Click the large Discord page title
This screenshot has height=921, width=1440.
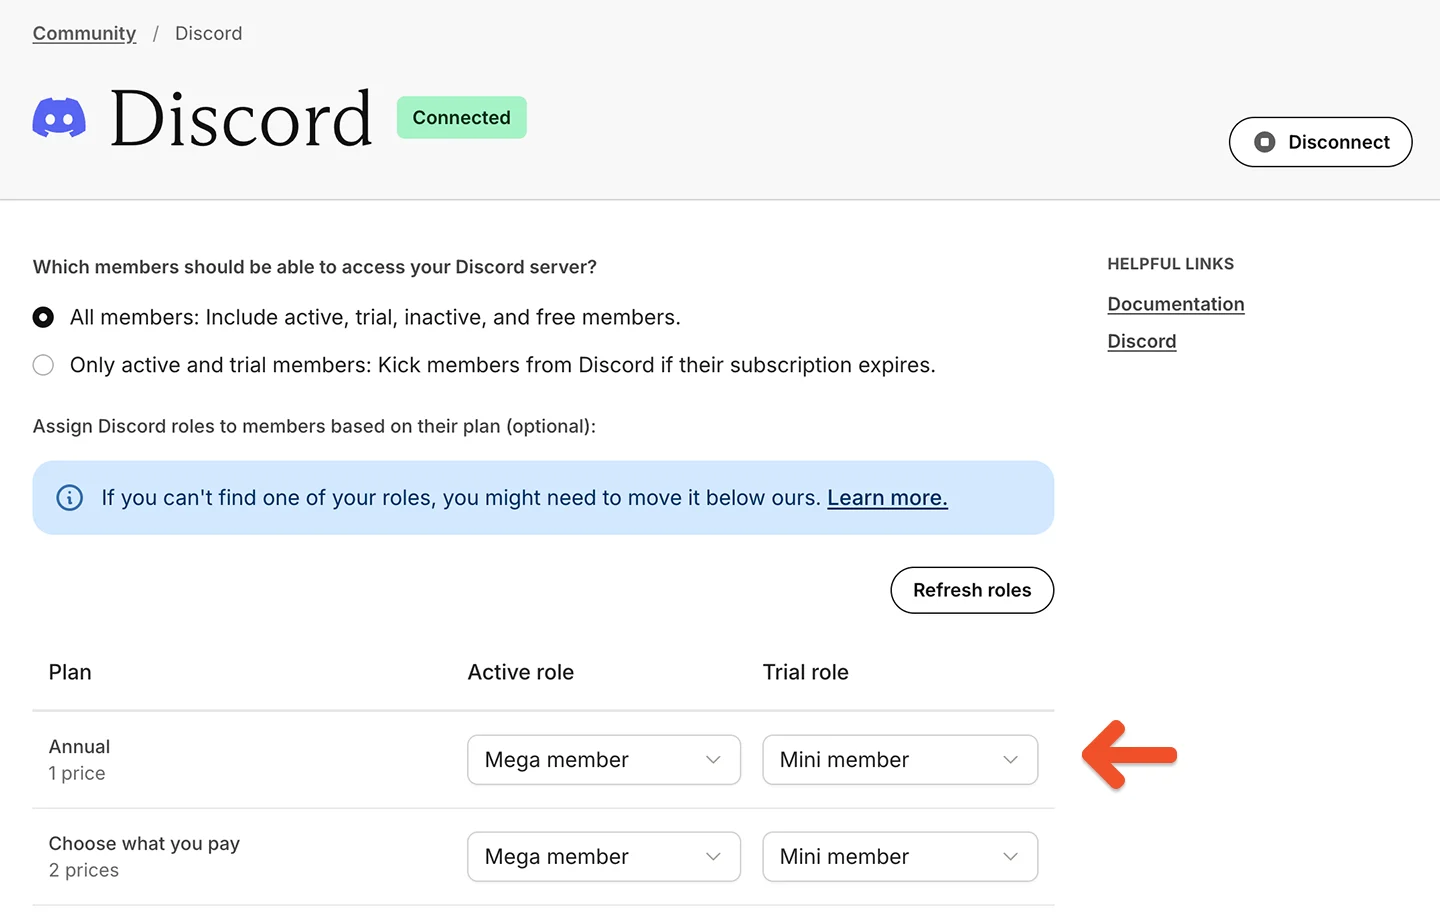(241, 118)
